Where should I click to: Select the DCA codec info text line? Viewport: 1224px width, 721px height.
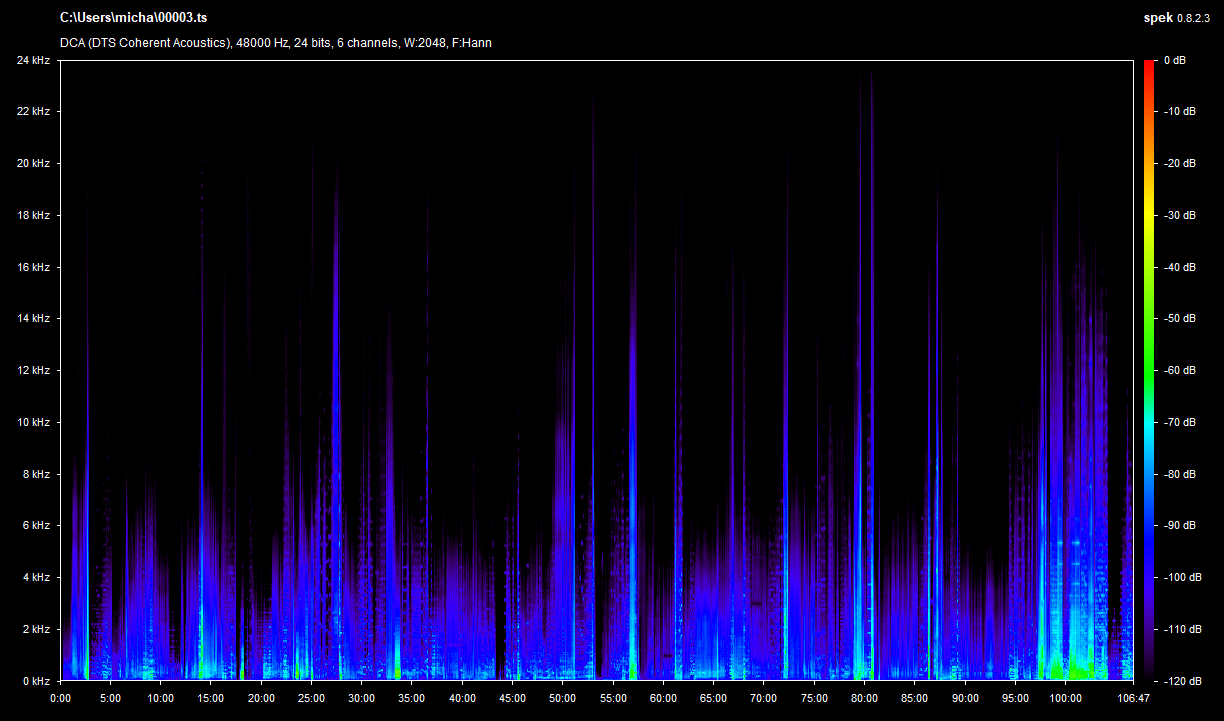click(x=275, y=43)
